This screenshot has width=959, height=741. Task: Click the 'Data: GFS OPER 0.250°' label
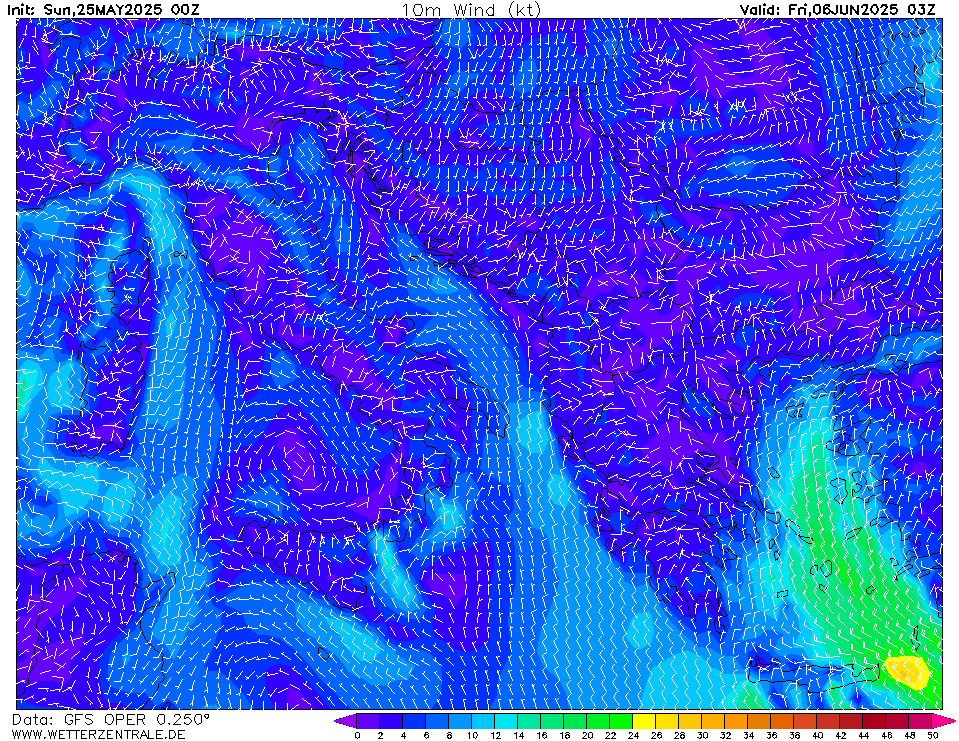[x=111, y=720]
